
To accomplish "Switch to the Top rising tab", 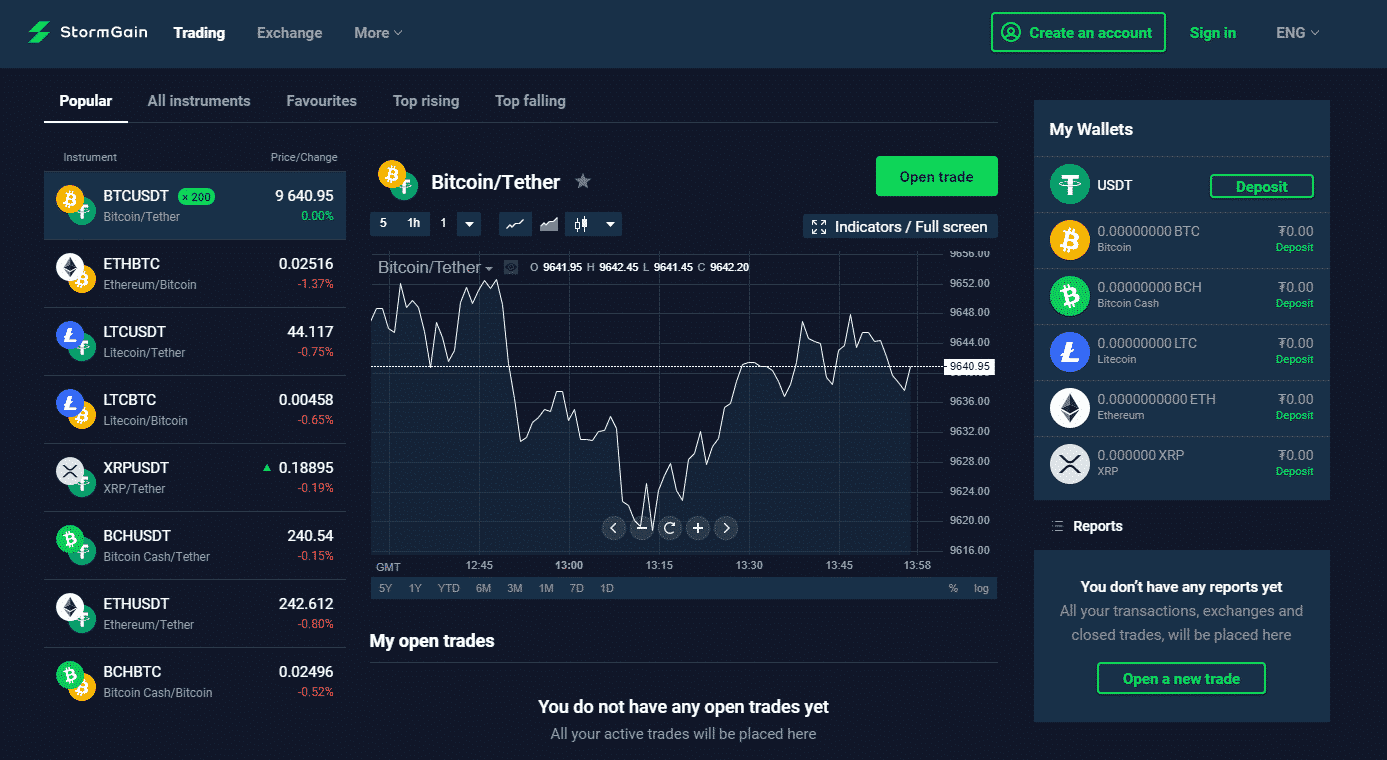I will (x=426, y=101).
